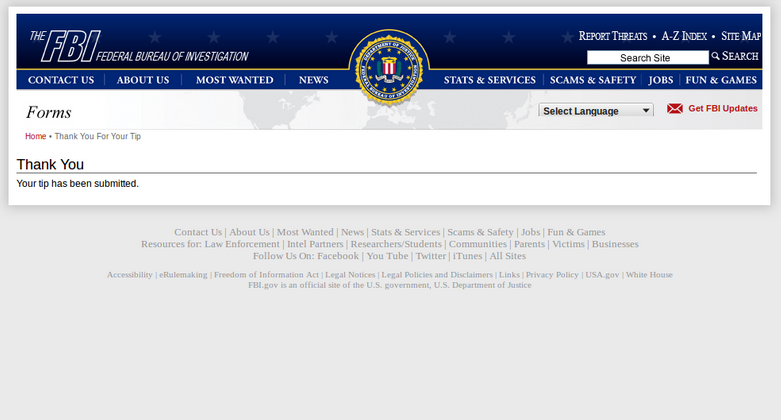781x420 pixels.
Task: Click the red envelope updates icon
Action: click(674, 109)
